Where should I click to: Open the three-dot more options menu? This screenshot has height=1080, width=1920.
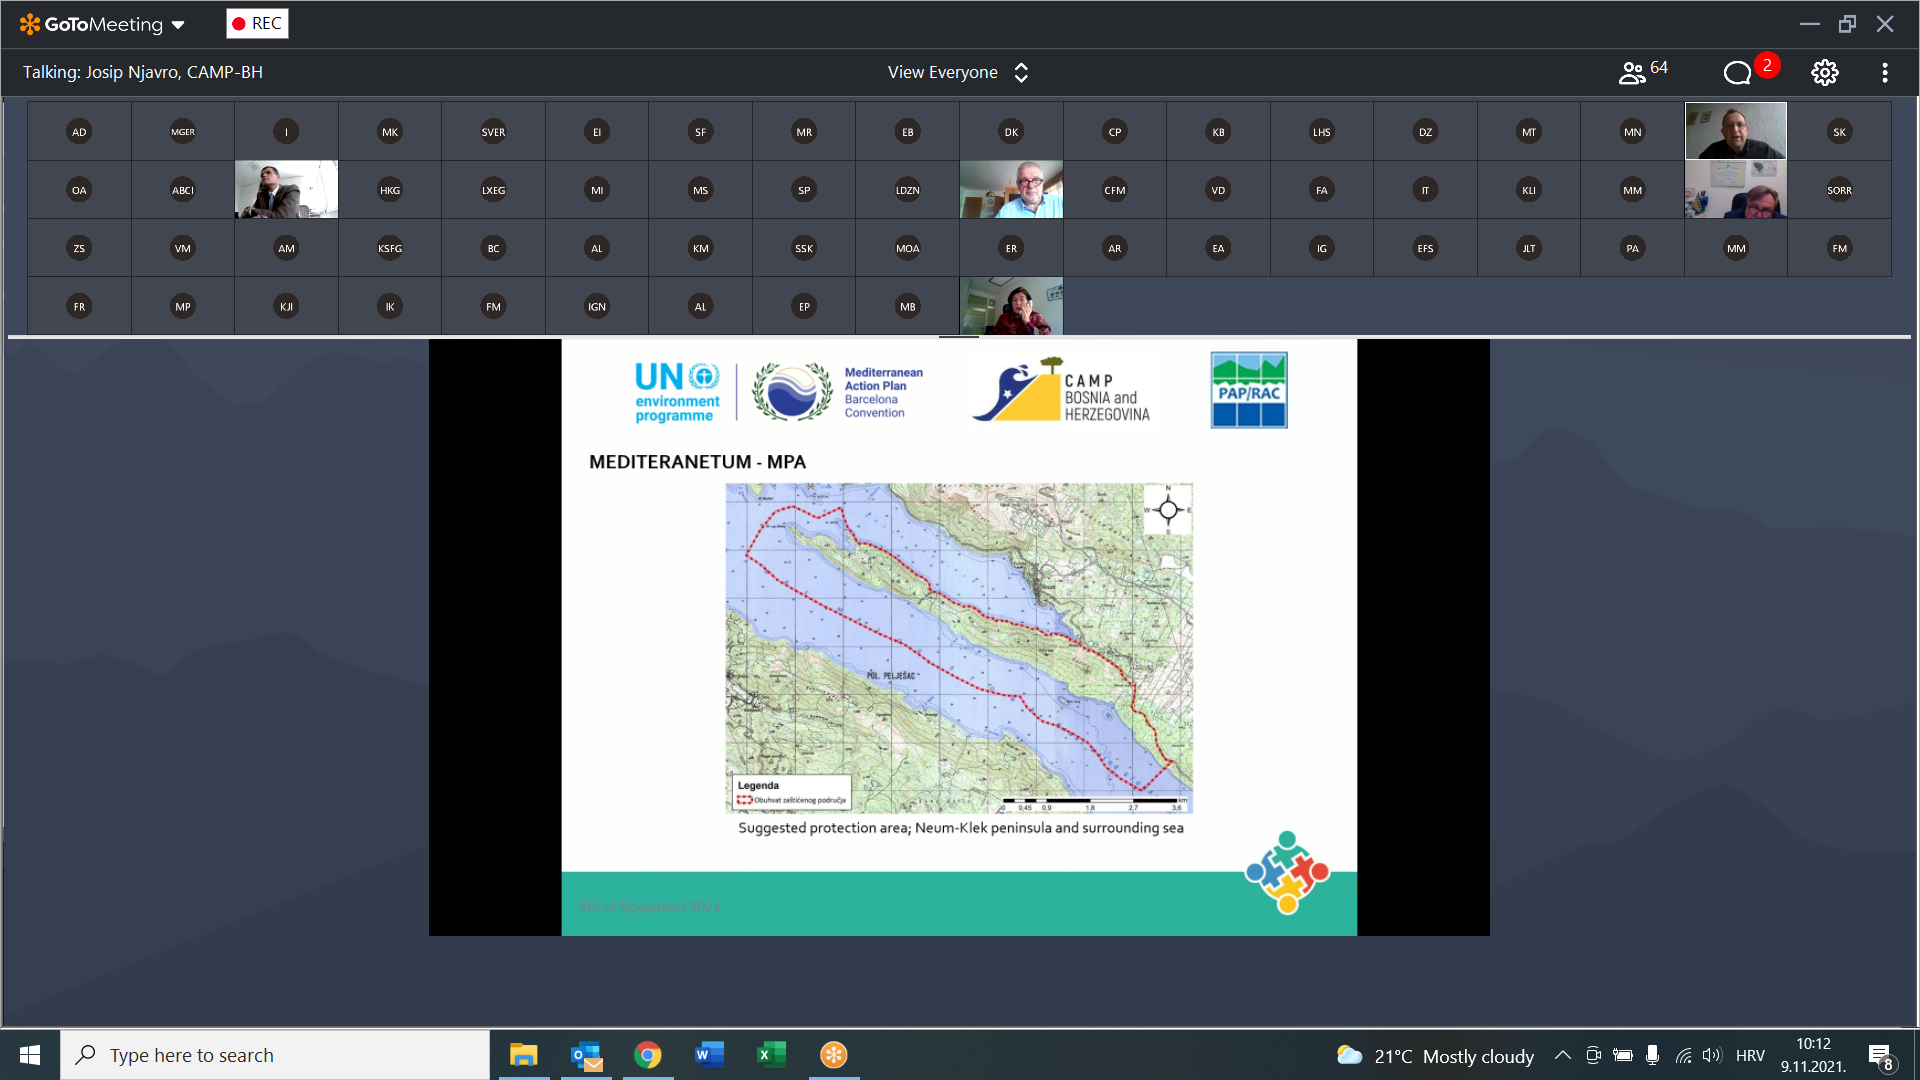[1884, 72]
